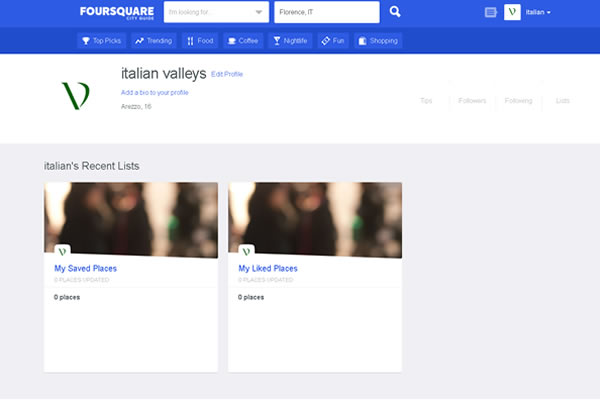The height and width of the screenshot is (400, 600).
Task: Open the Fun ticket category
Action: tap(333, 41)
